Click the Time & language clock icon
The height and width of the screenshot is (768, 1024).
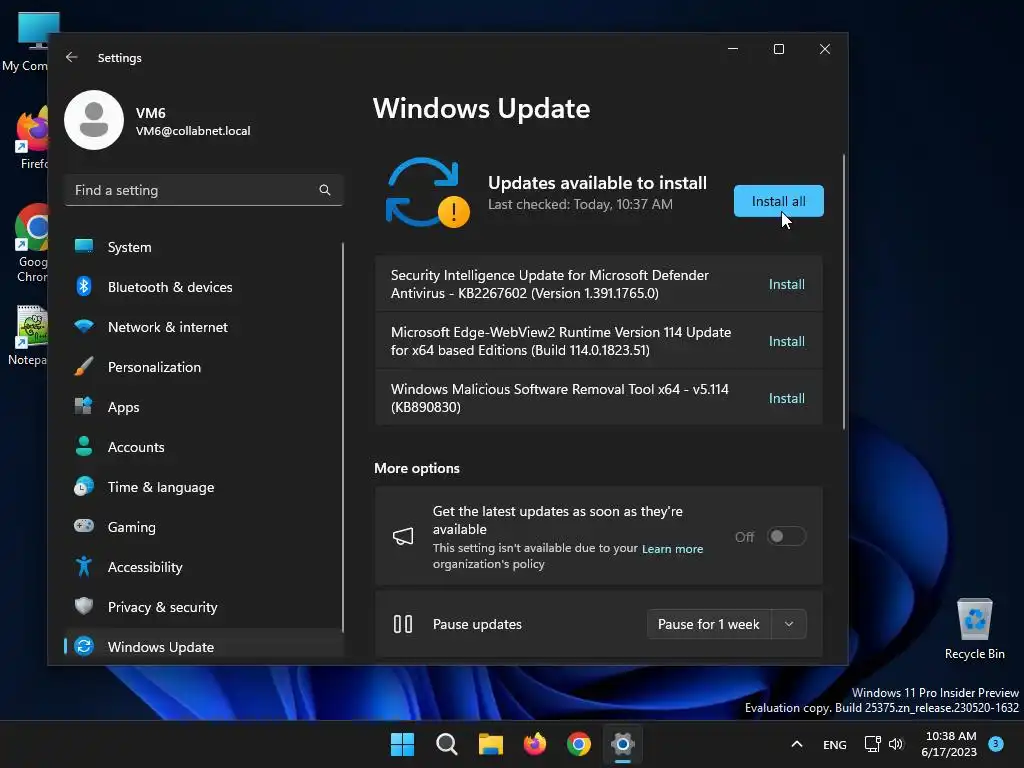click(x=84, y=487)
